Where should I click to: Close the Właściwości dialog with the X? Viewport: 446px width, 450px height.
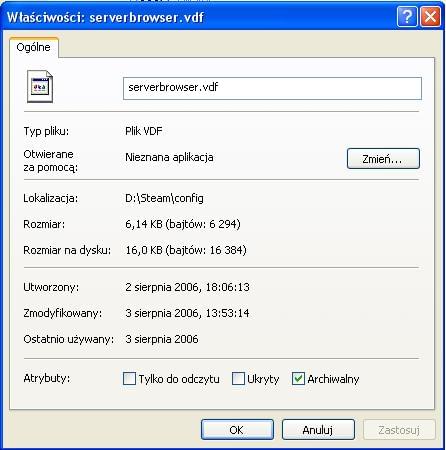click(x=430, y=16)
